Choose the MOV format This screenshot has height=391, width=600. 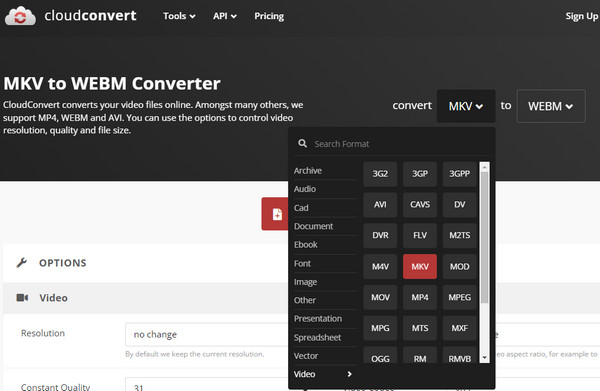(380, 297)
